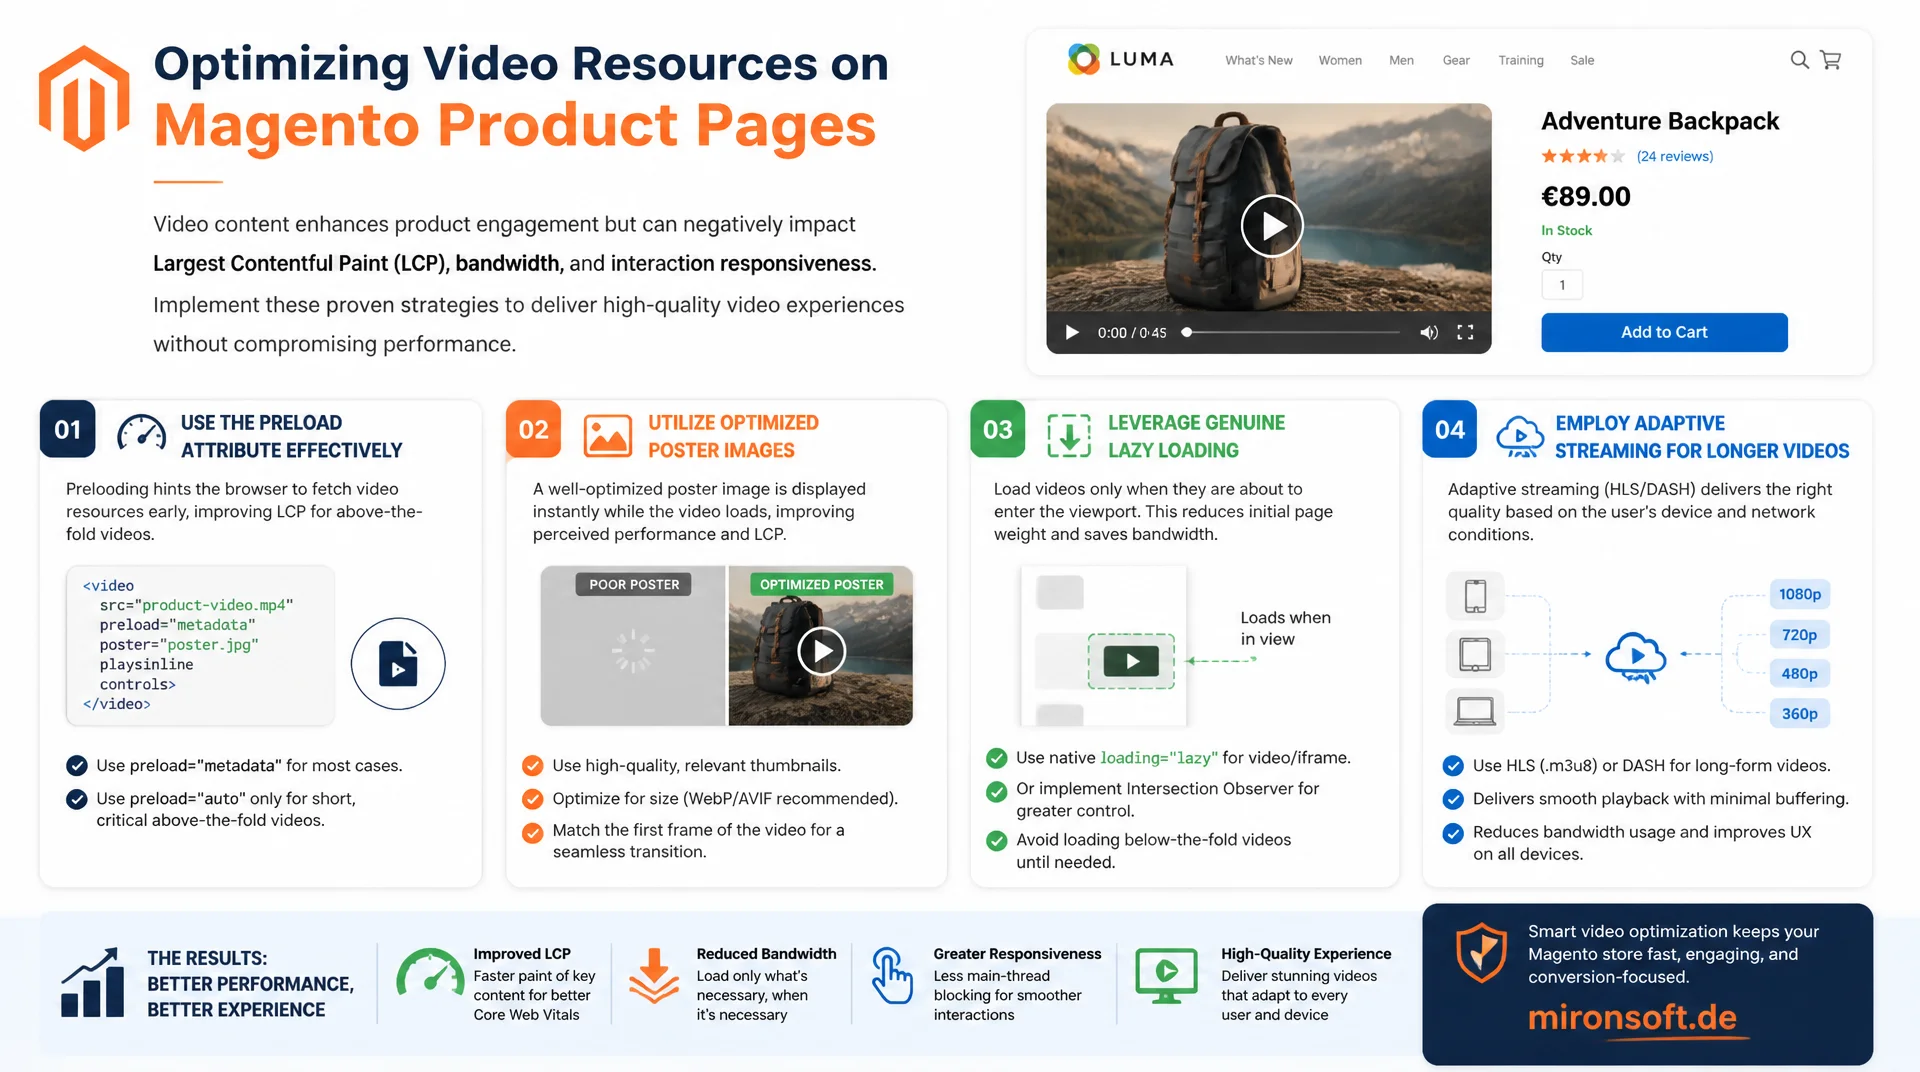Select the 720p quality chip

click(x=1799, y=635)
